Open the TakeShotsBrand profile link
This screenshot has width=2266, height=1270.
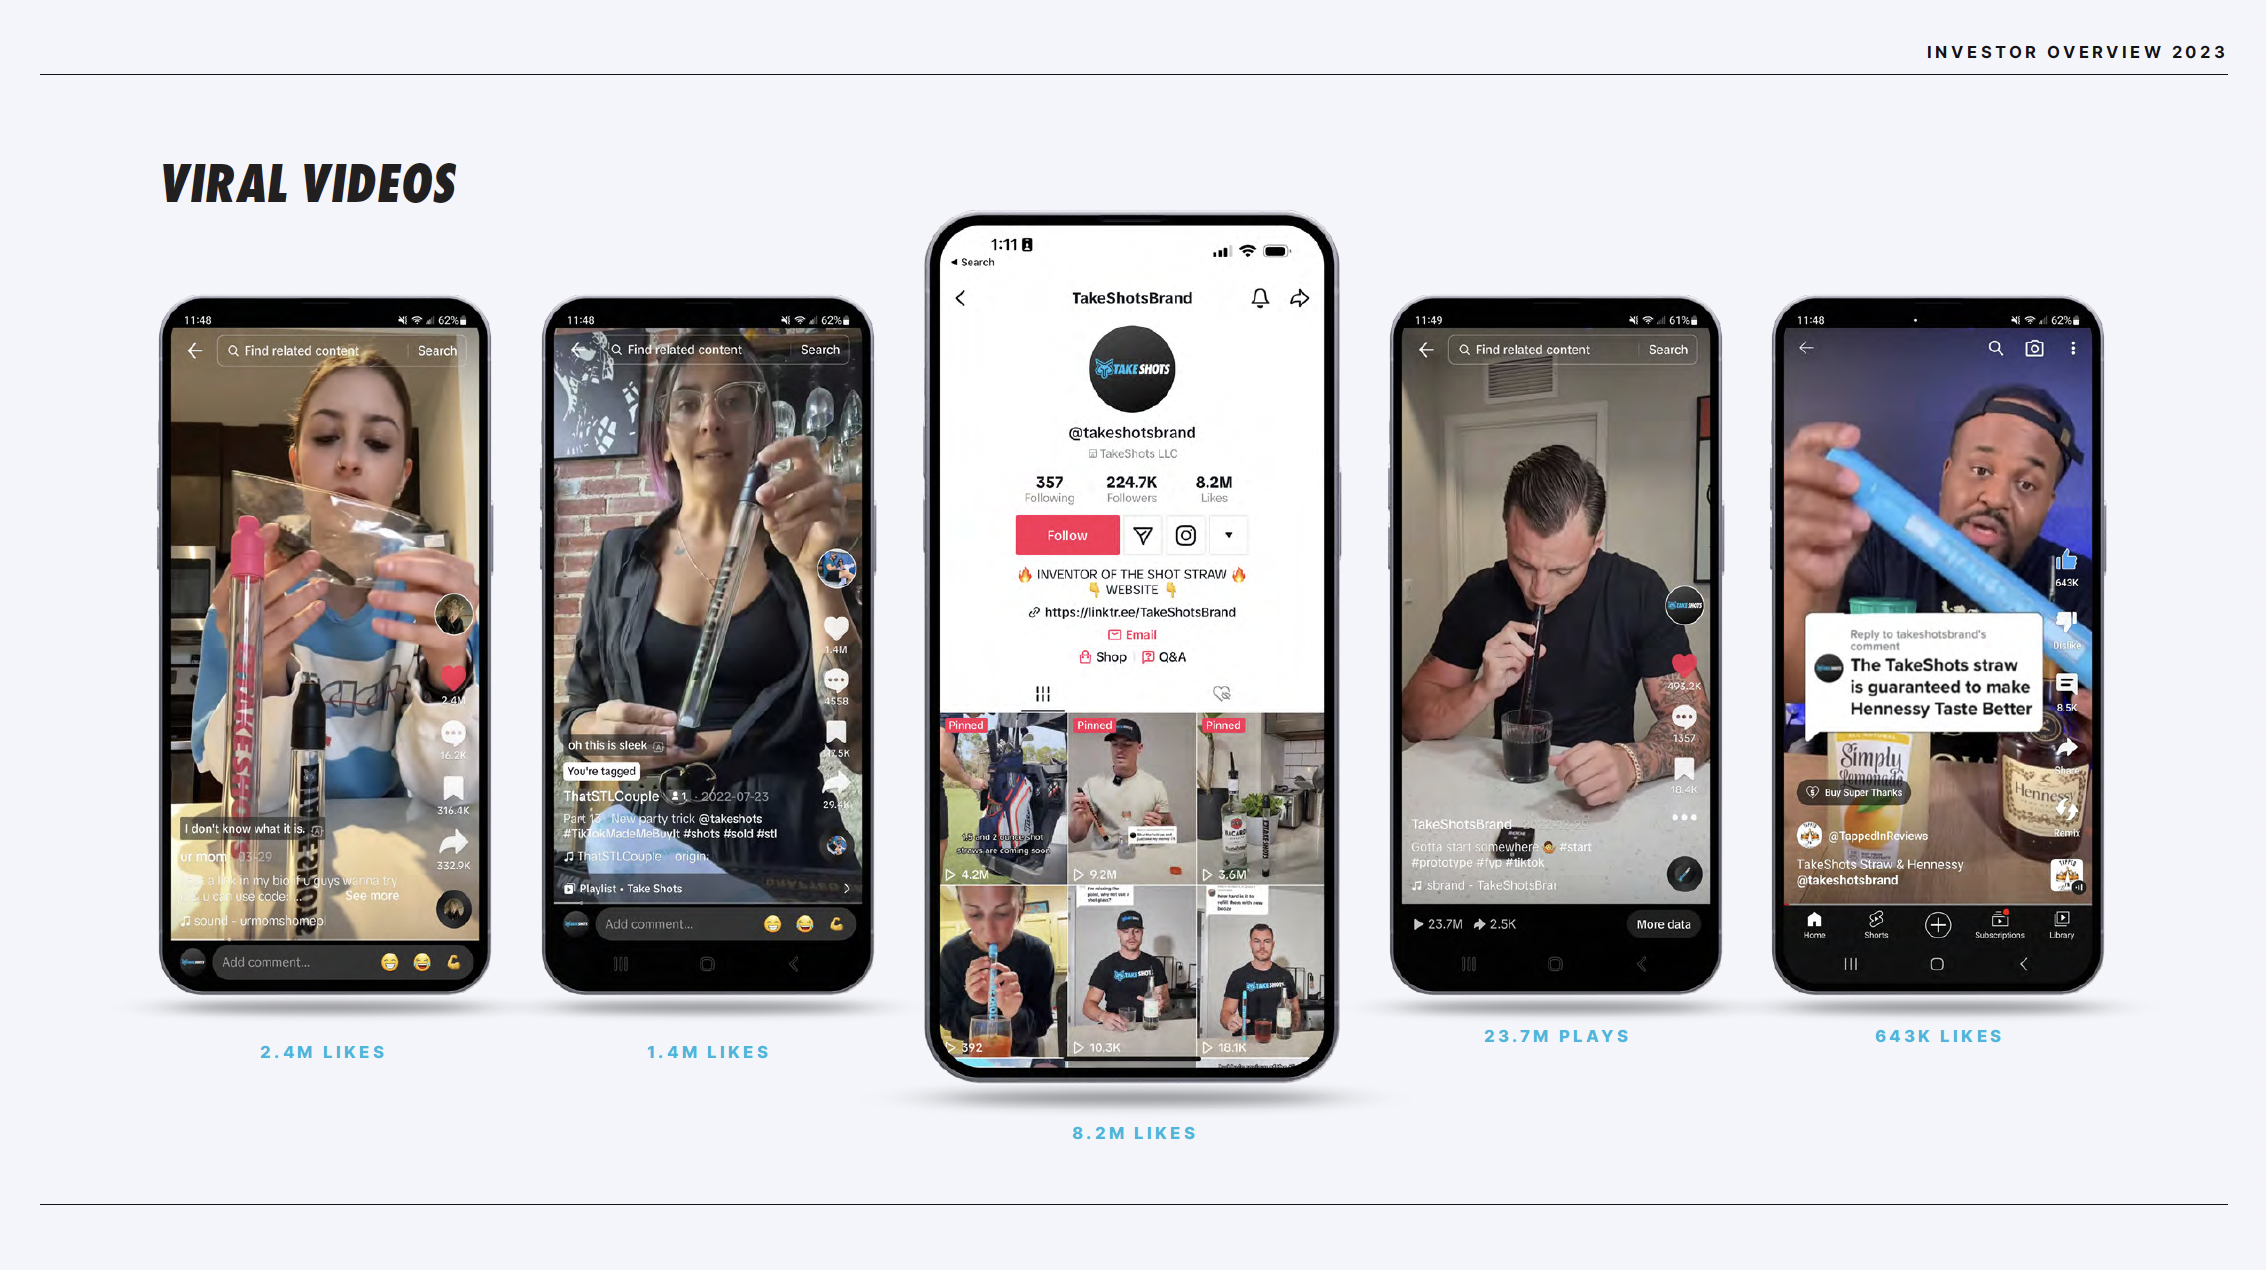point(1131,610)
